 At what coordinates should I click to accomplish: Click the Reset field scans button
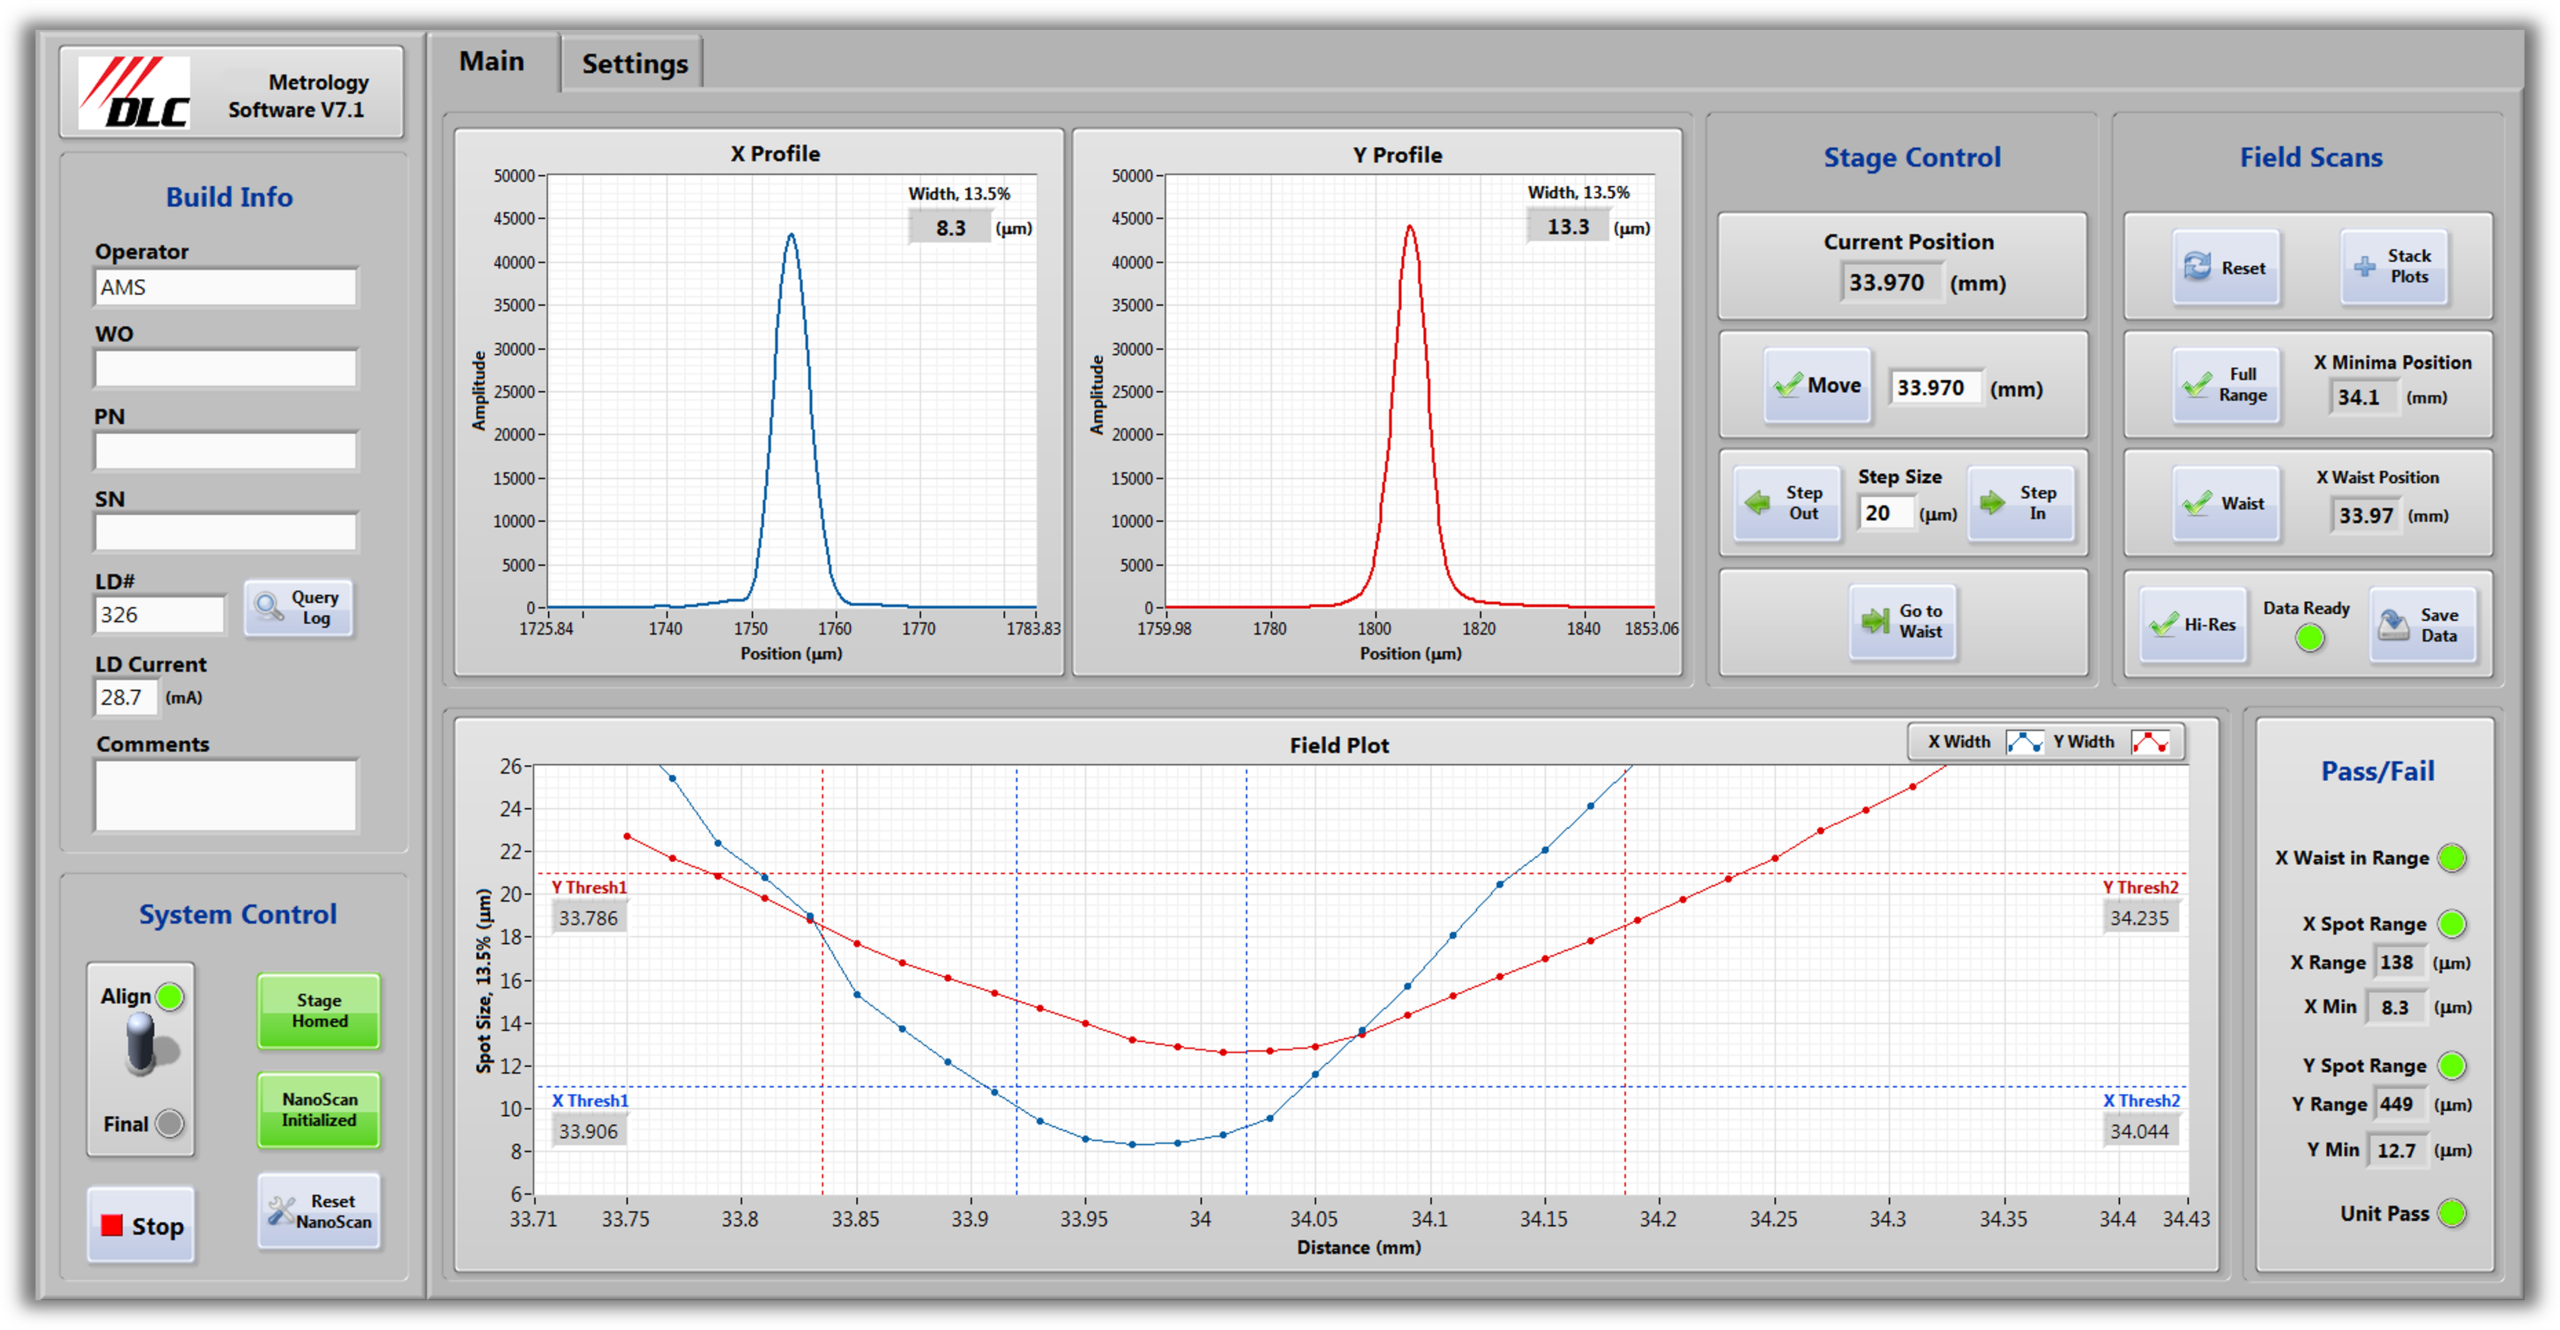tap(2225, 268)
